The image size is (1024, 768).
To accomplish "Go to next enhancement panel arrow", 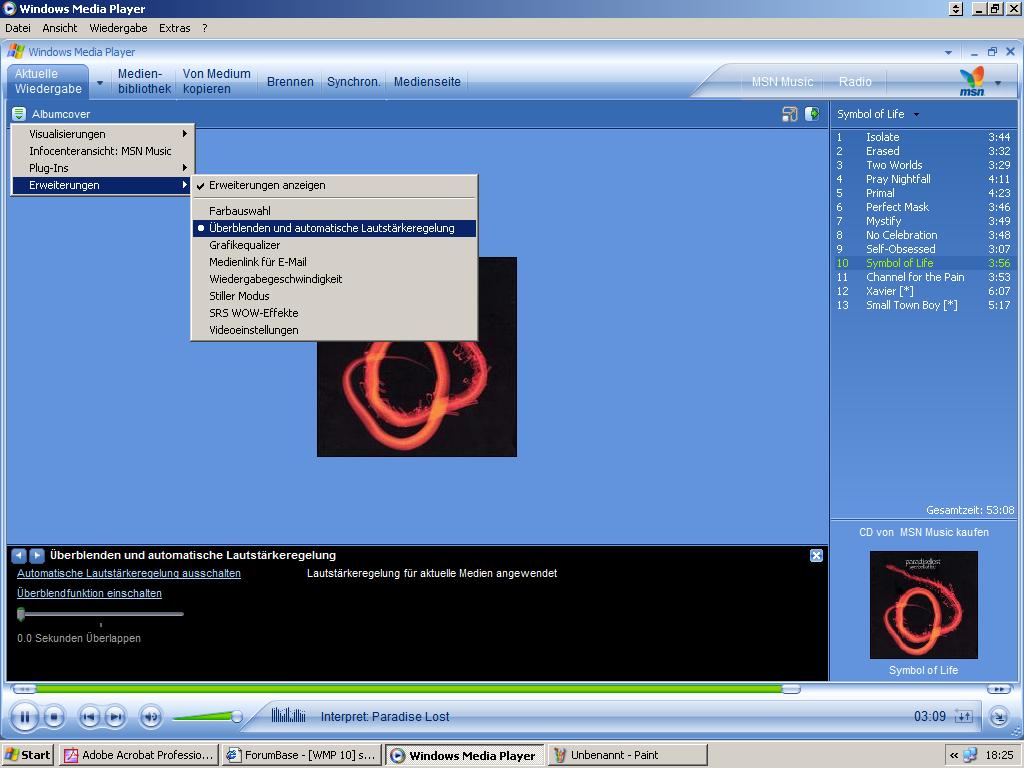I will 37,555.
